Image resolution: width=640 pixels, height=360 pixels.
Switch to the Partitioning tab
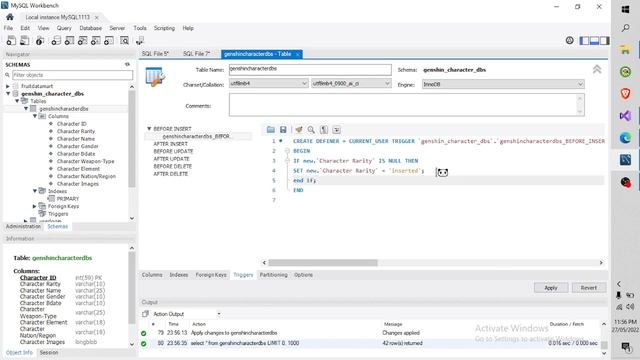click(273, 275)
